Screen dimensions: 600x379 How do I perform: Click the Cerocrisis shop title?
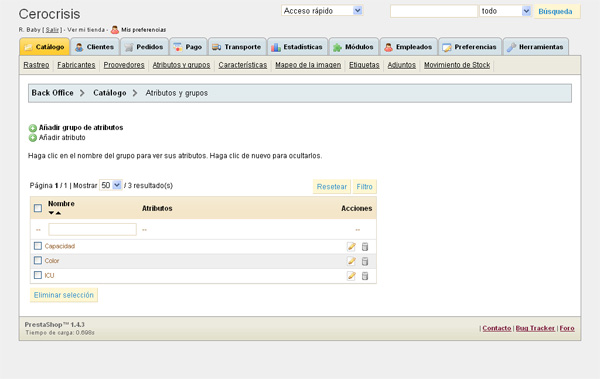(x=49, y=14)
